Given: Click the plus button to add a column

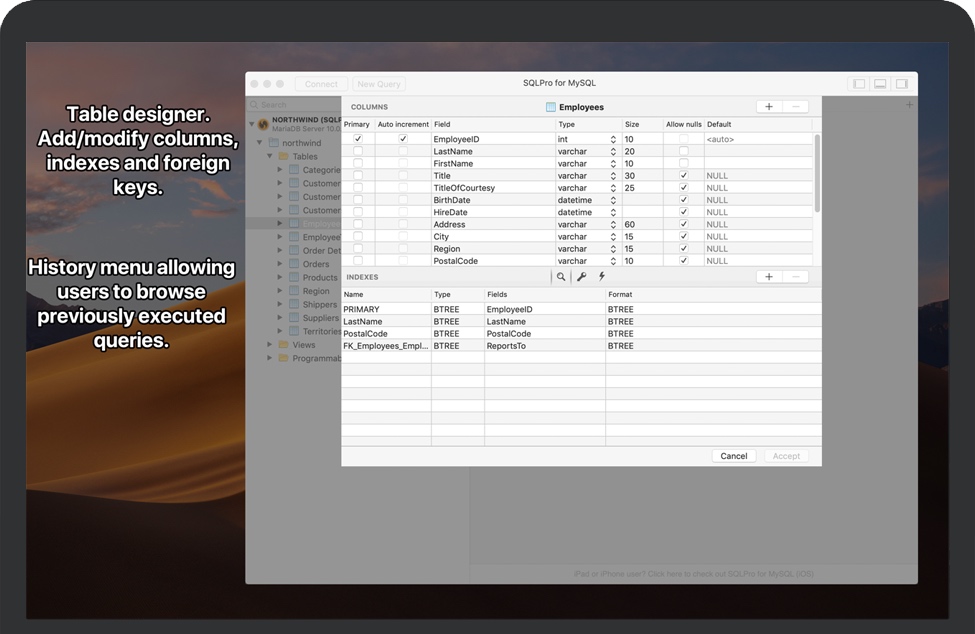Looking at the screenshot, I should (x=768, y=106).
